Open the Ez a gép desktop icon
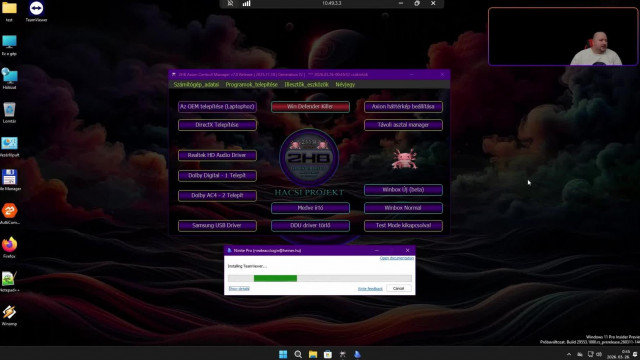Image resolution: width=640 pixels, height=360 pixels. 9,45
